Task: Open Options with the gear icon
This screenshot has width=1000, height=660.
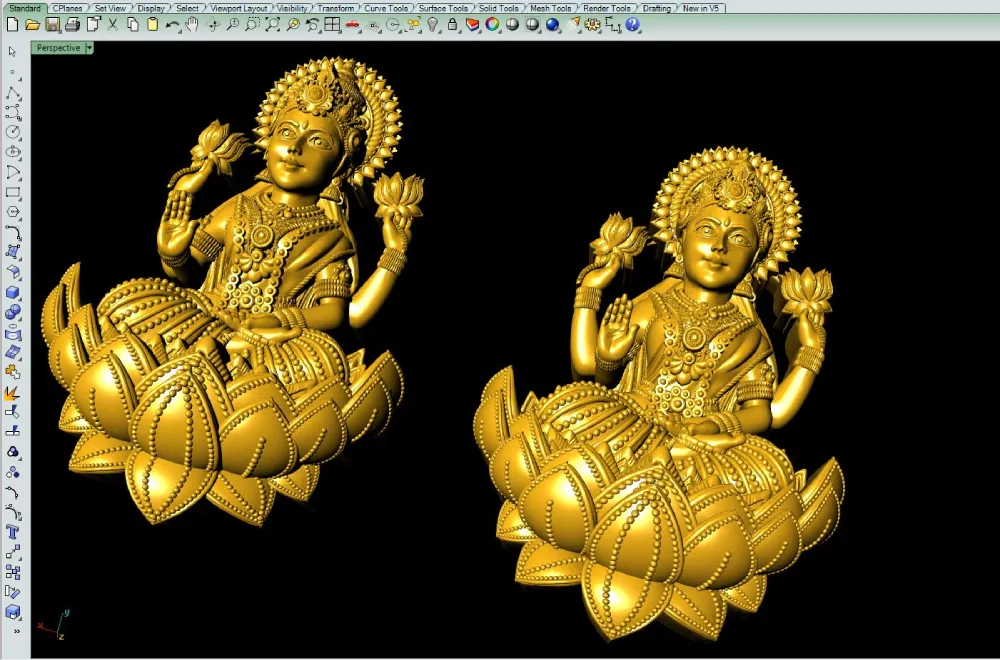Action: point(593,25)
